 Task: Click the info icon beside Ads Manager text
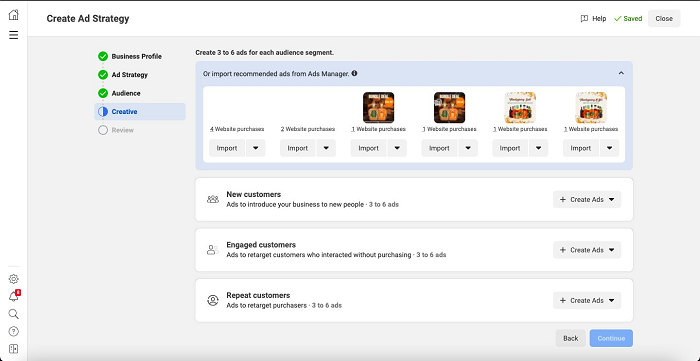pos(354,73)
